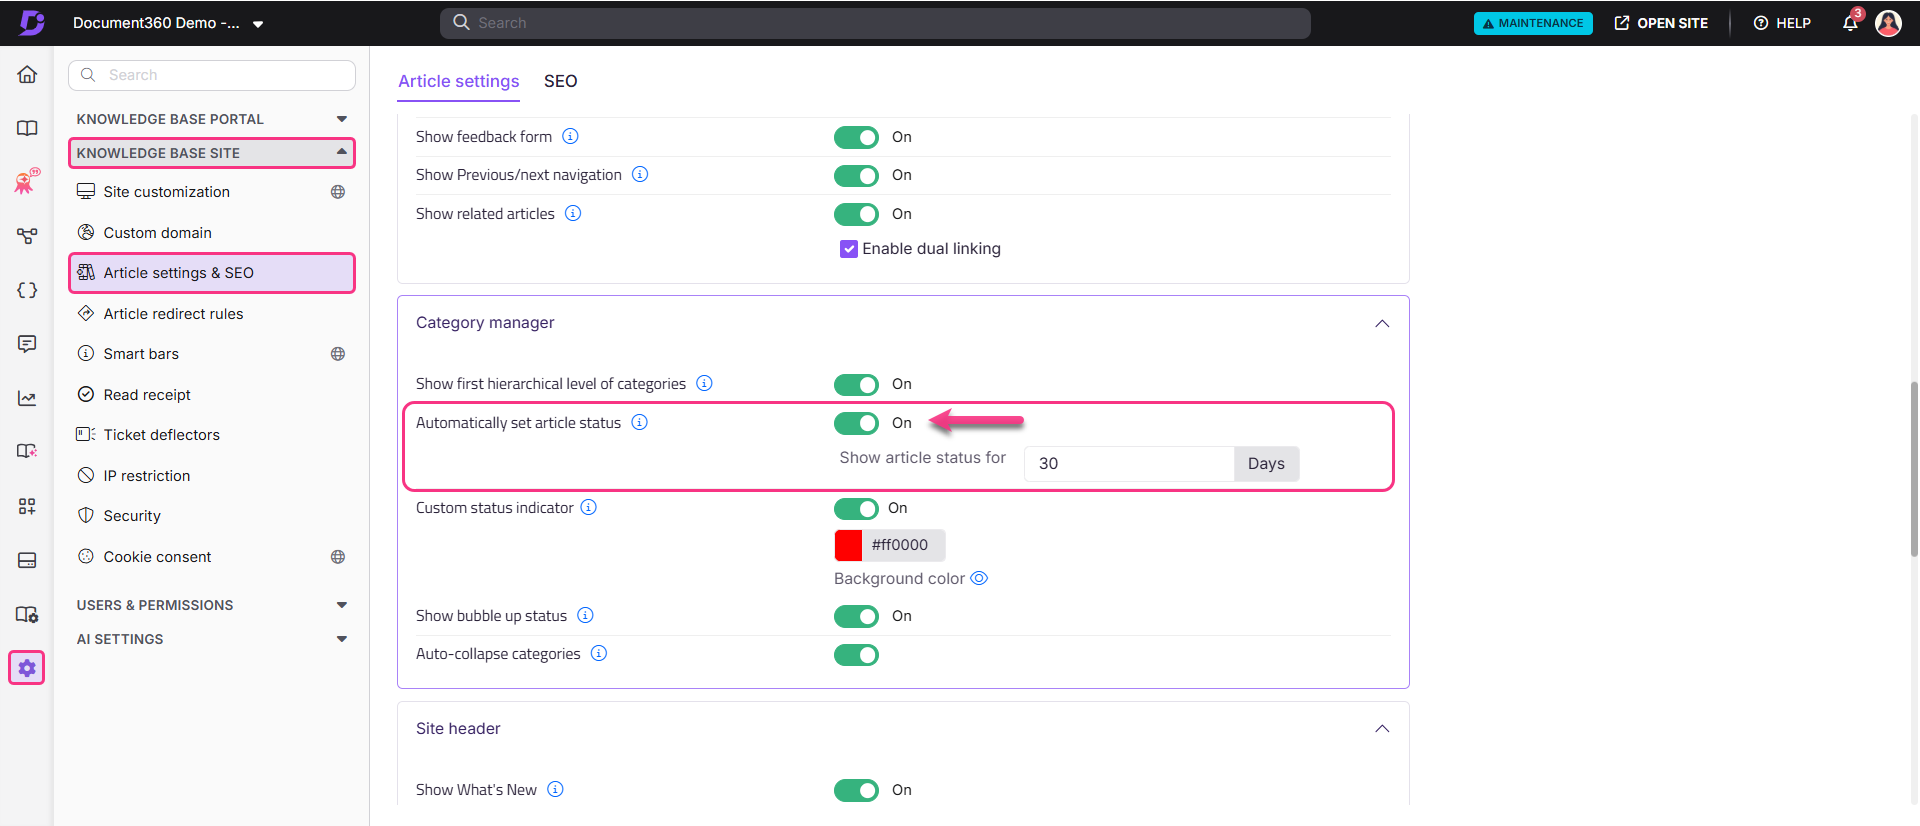Screen dimensions: 1920x826
Task: Click the sidebar settings Search field
Action: pos(212,75)
